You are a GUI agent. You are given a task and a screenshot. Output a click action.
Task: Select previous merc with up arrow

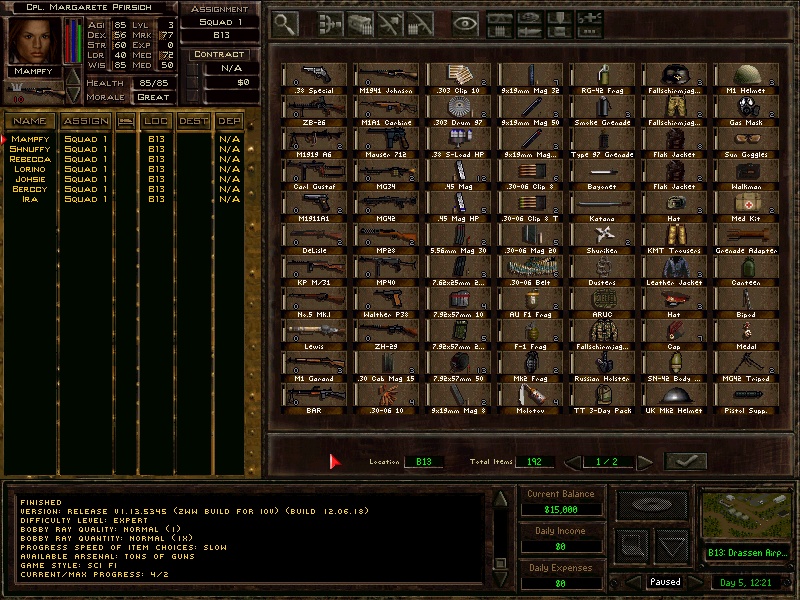(73, 77)
